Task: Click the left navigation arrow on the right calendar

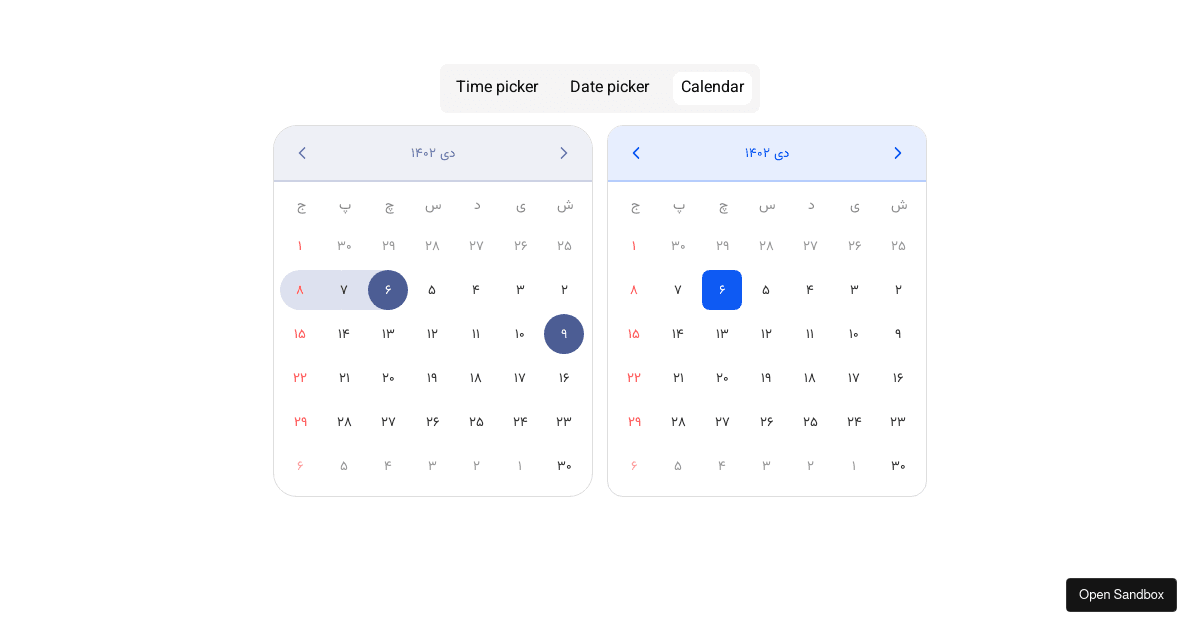Action: click(x=636, y=153)
